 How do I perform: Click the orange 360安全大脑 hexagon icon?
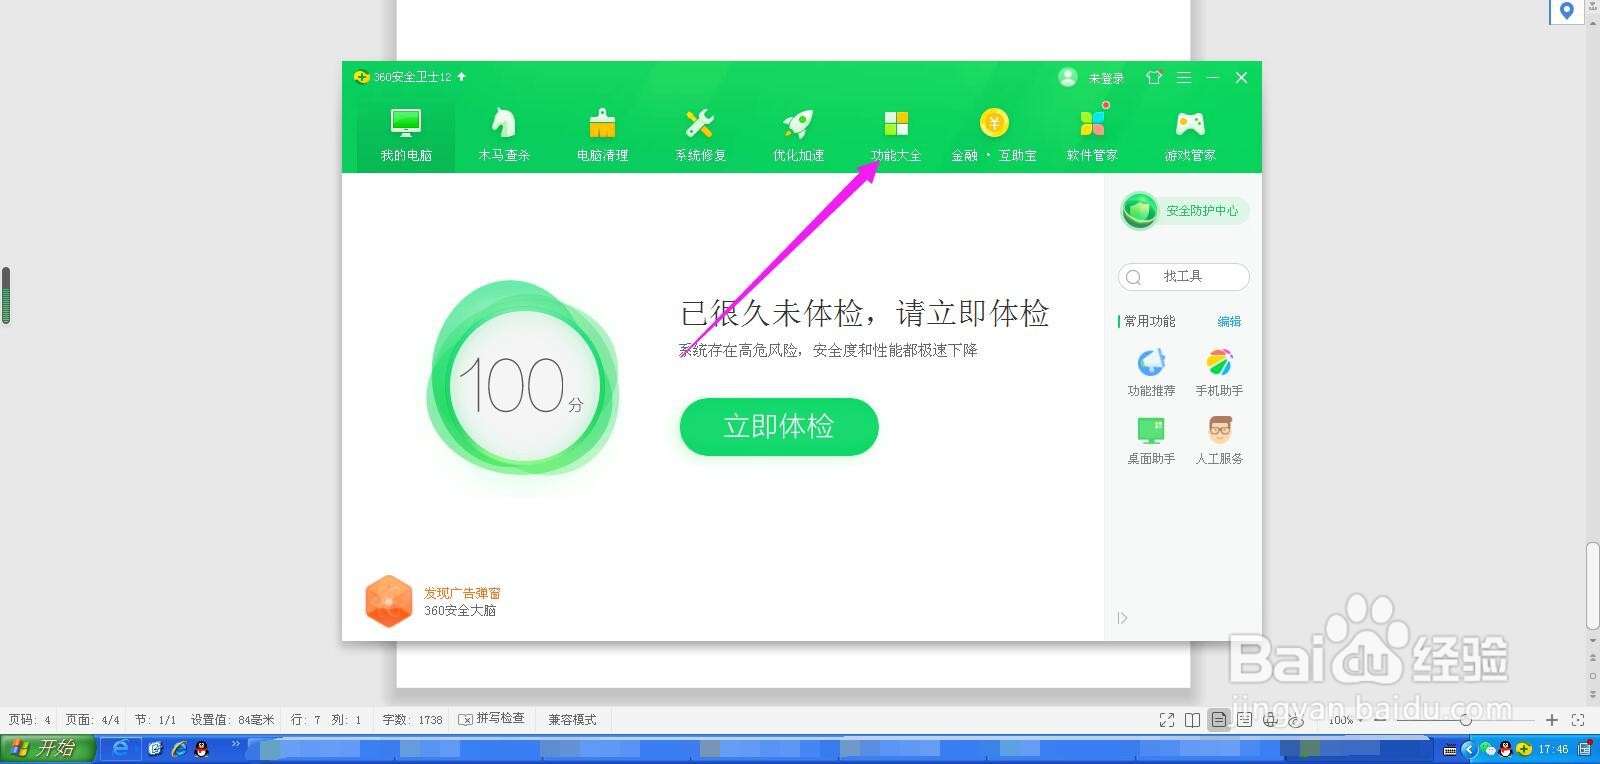(x=389, y=601)
